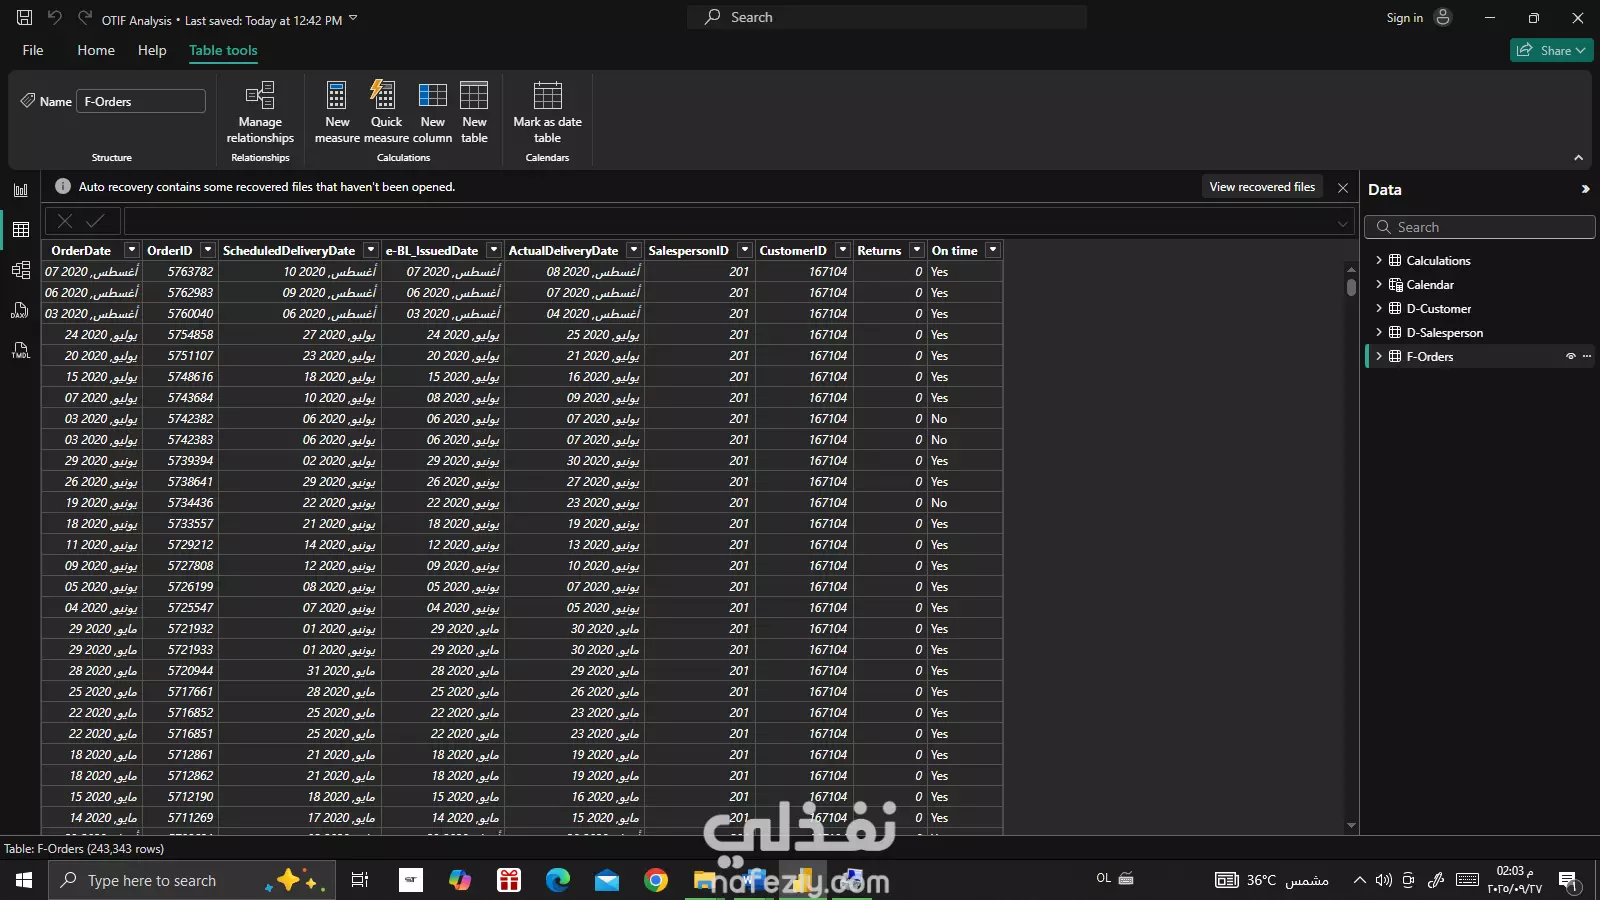Collapse the Data pane
Image resolution: width=1600 pixels, height=900 pixels.
click(1585, 189)
